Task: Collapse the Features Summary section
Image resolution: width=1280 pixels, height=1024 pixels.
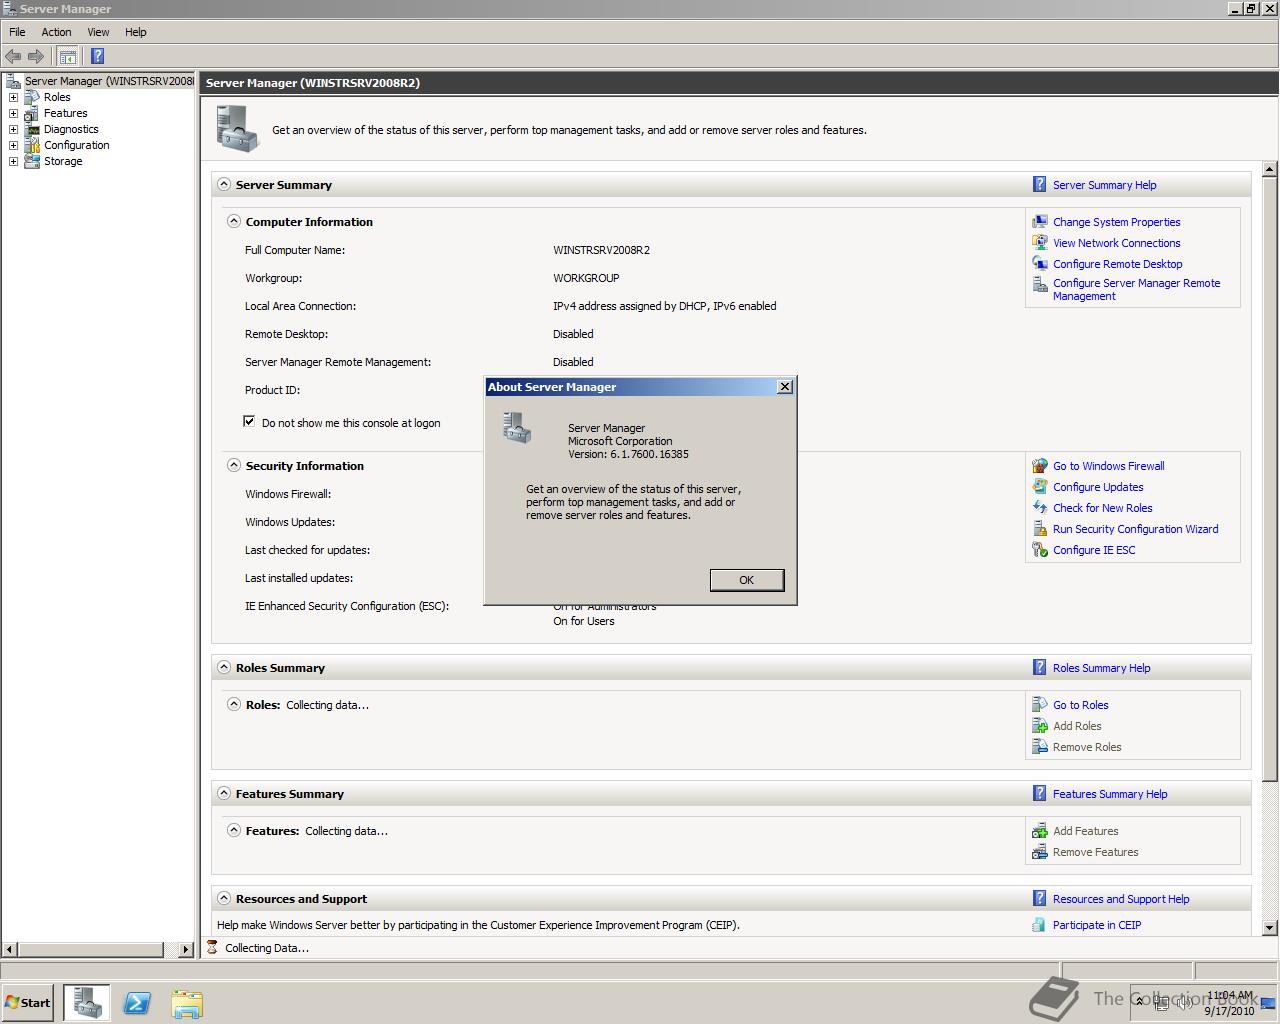Action: pyautogui.click(x=224, y=793)
